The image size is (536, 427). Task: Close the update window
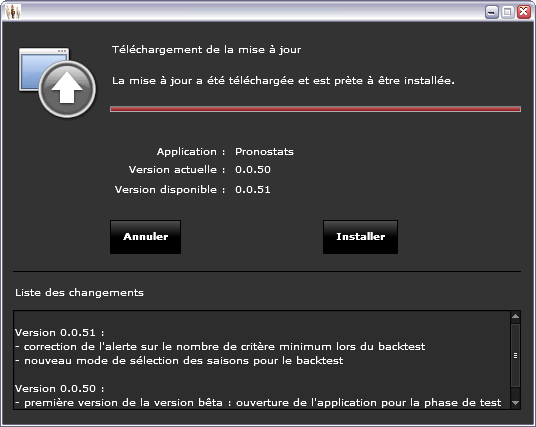click(x=524, y=12)
